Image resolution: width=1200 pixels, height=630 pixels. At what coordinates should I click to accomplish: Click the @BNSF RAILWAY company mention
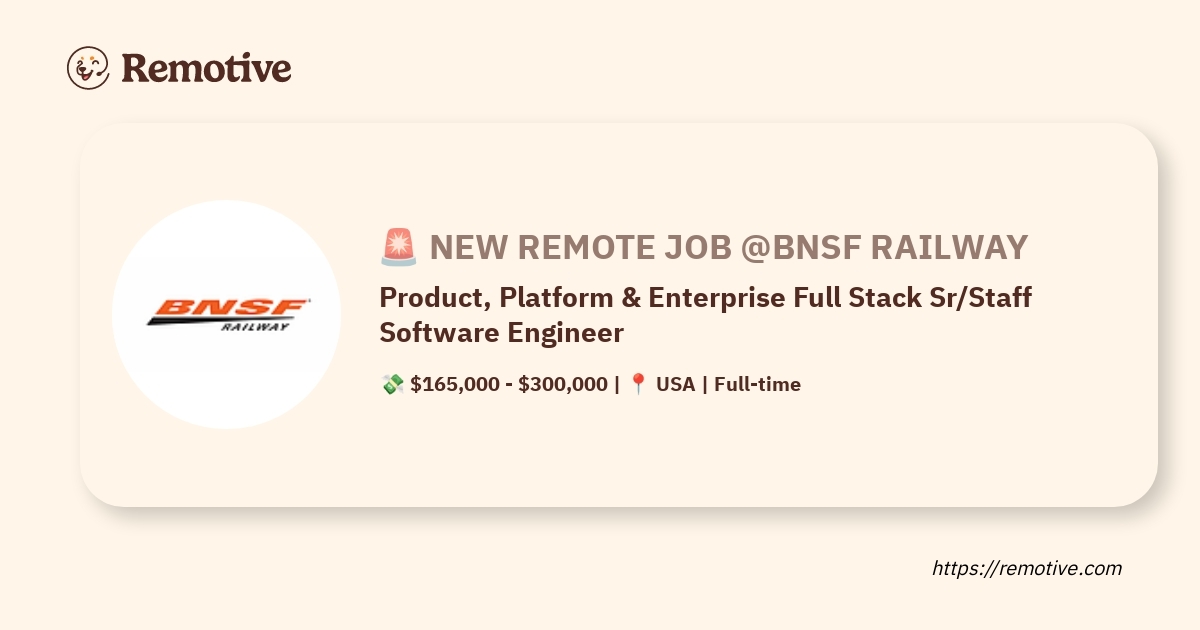[884, 247]
